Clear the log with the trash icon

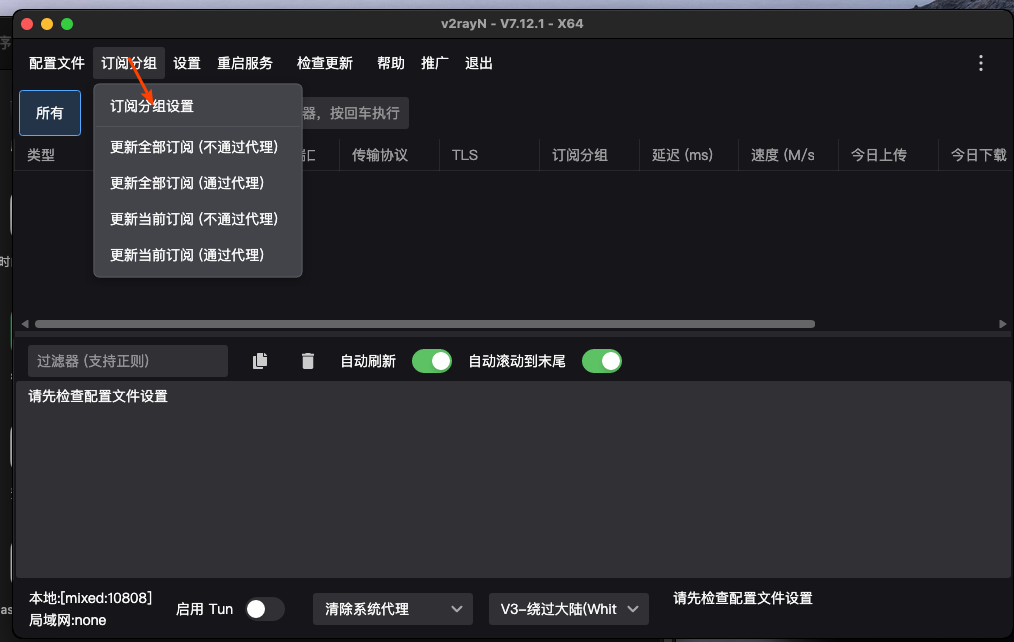pyautogui.click(x=308, y=361)
